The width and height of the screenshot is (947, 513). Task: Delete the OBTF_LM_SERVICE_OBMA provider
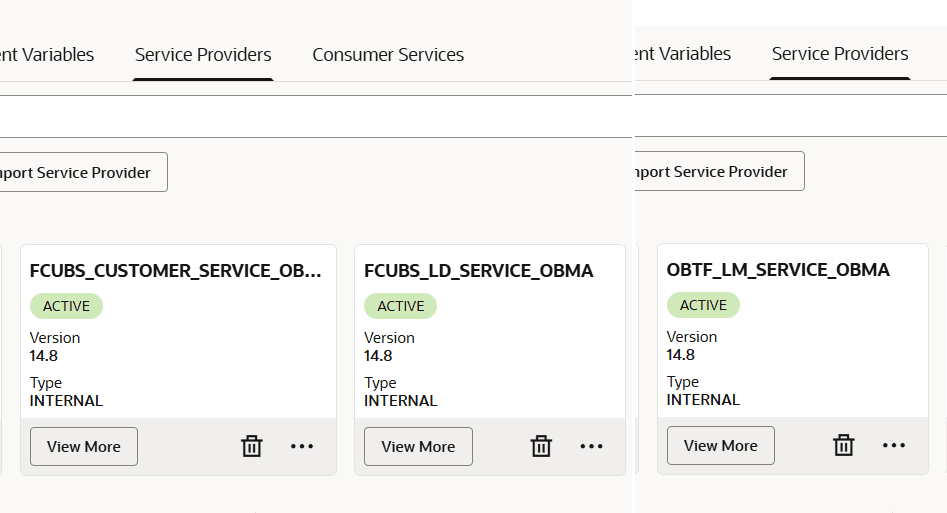(844, 445)
